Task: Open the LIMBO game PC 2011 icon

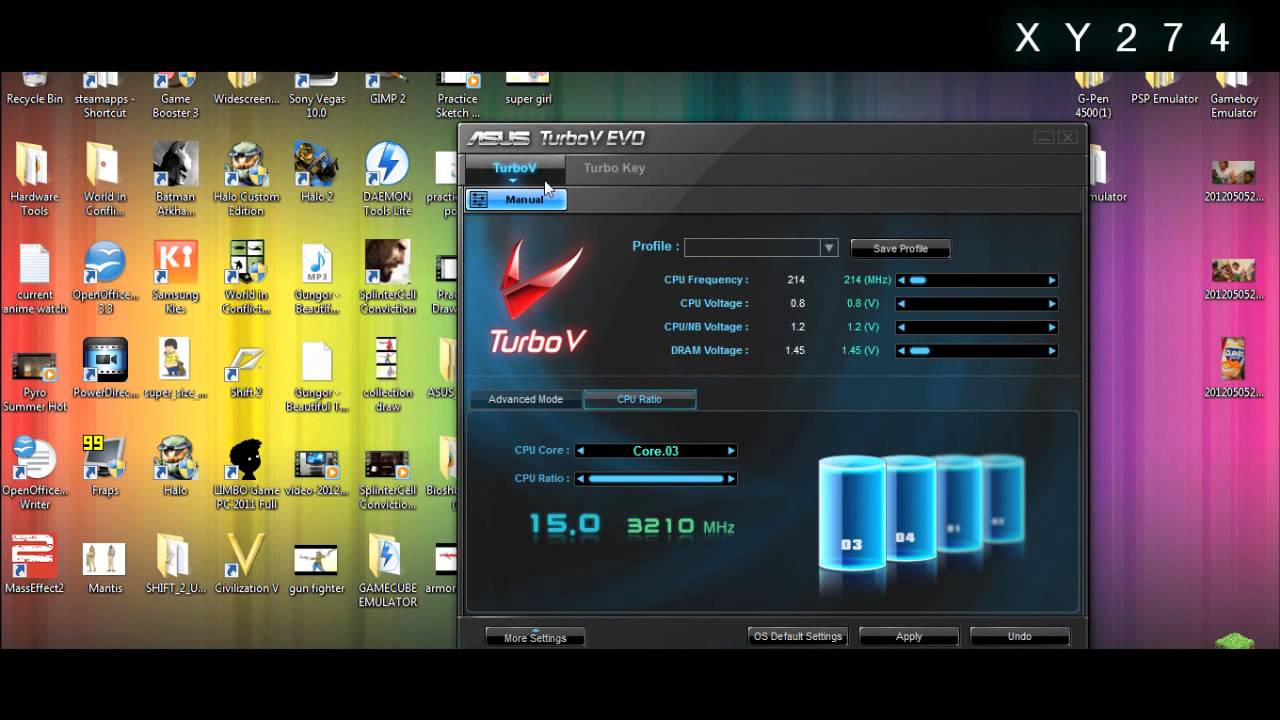Action: point(245,474)
